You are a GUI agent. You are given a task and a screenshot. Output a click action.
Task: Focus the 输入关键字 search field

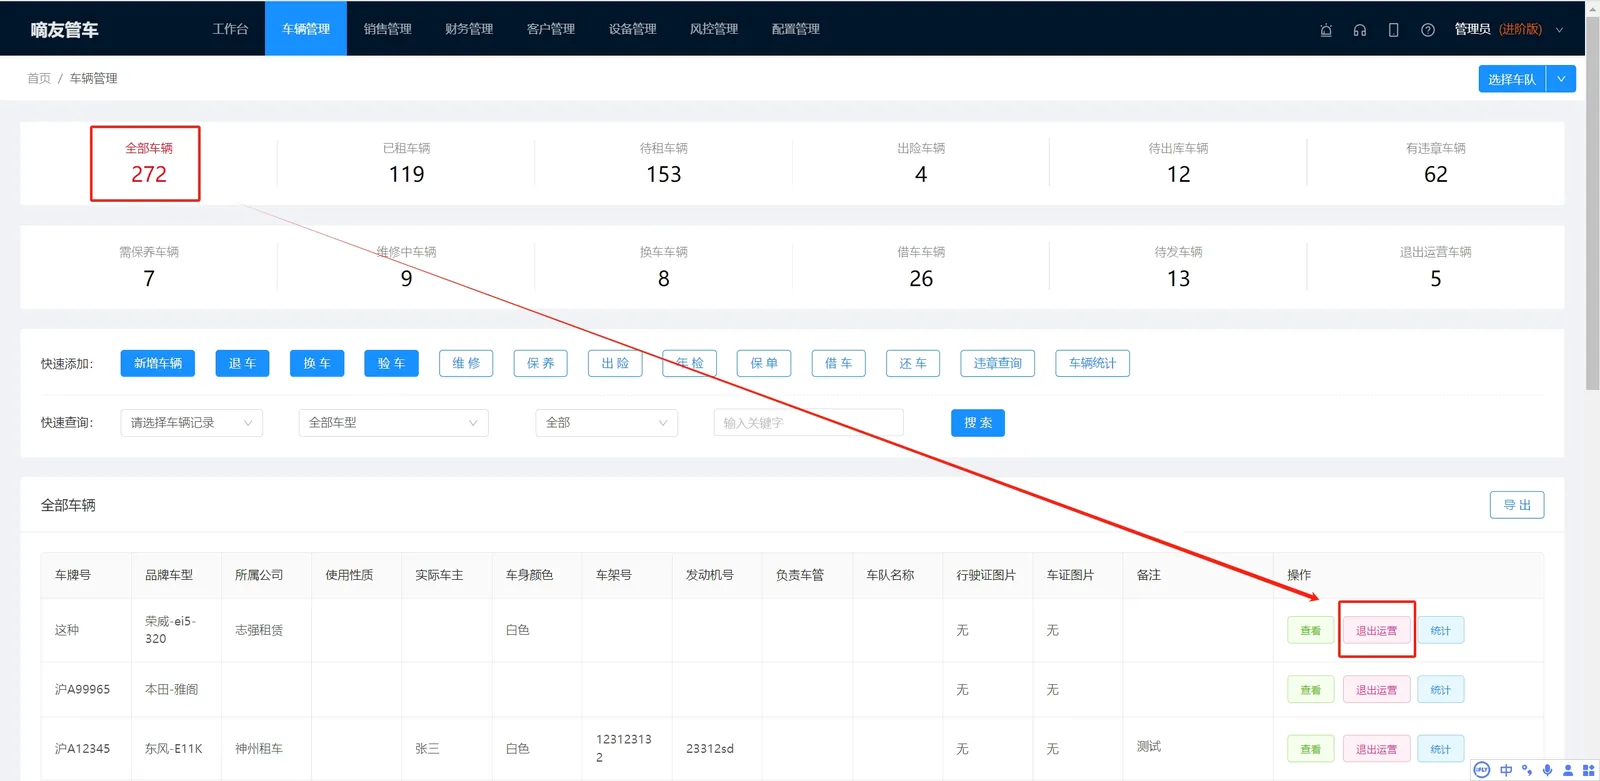point(808,423)
